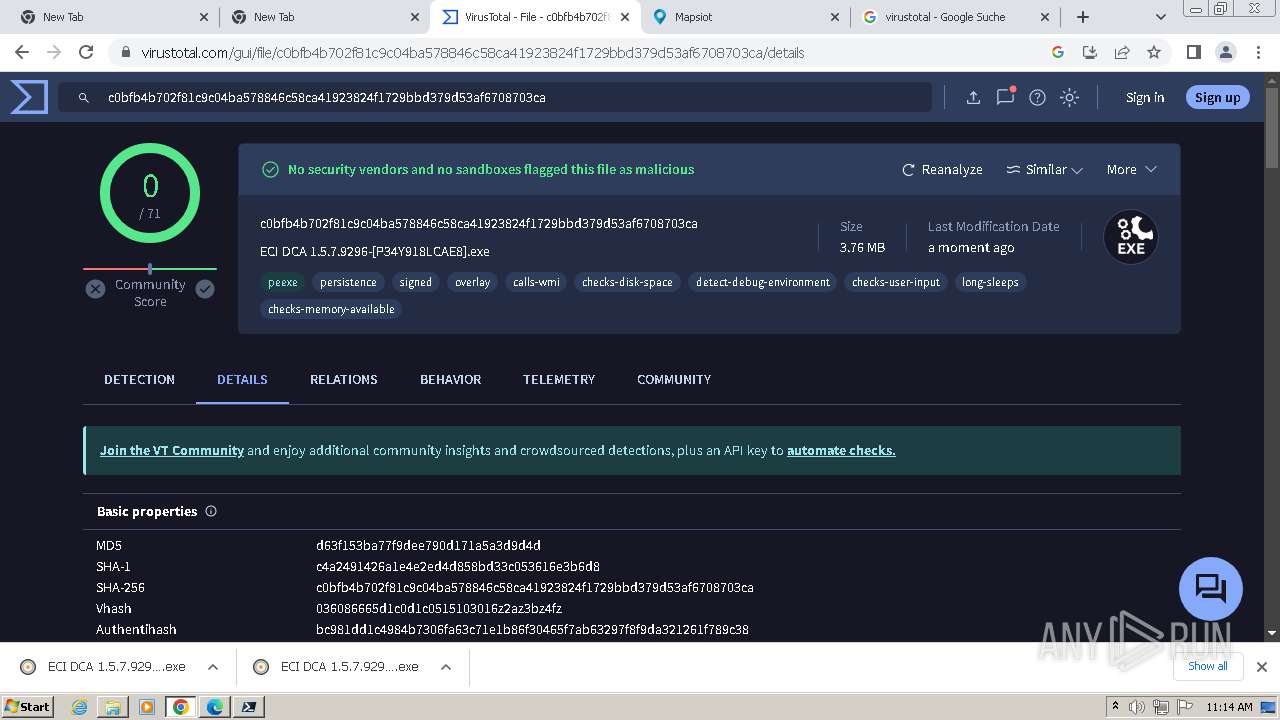
Task: Click the browser reload icon
Action: [x=86, y=52]
